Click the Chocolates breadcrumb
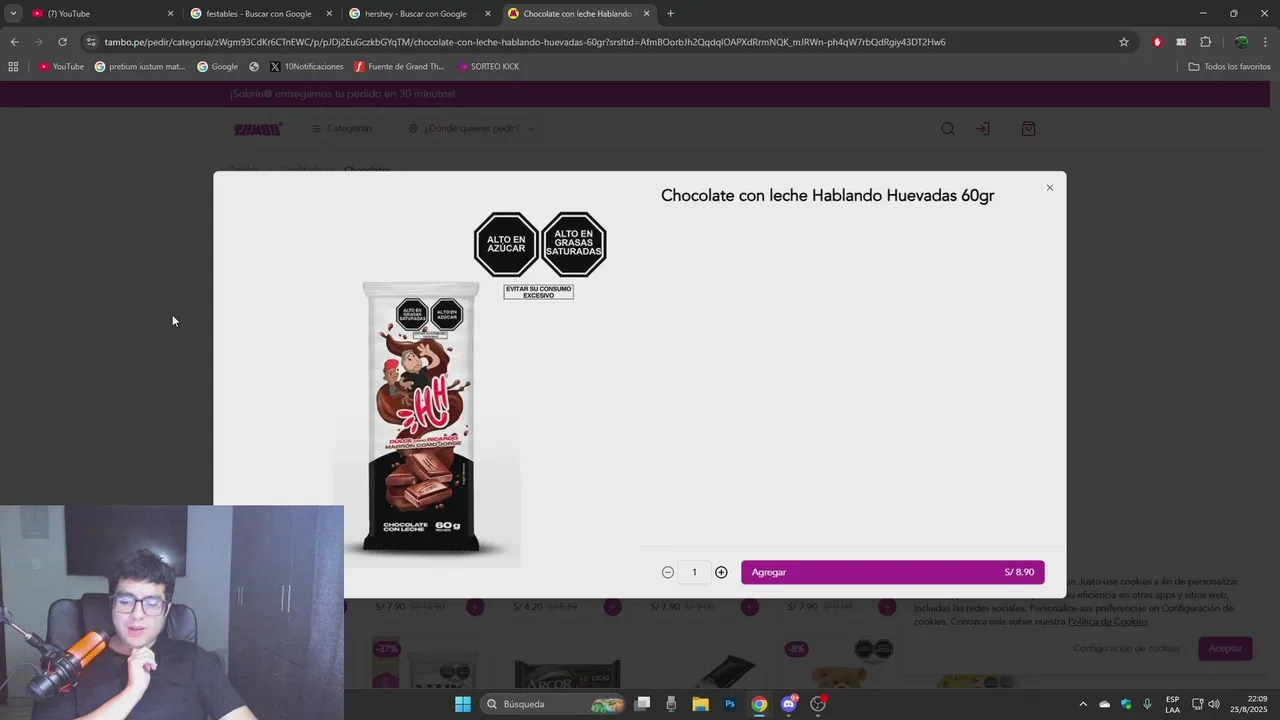Screen dimensions: 1280x720 tap(367, 170)
